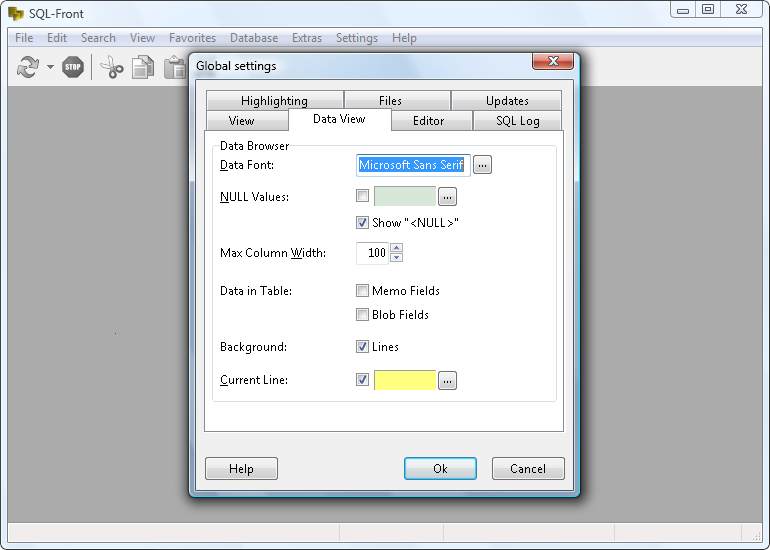Open color picker button for Current Line
Image resolution: width=770 pixels, height=550 pixels.
point(447,381)
